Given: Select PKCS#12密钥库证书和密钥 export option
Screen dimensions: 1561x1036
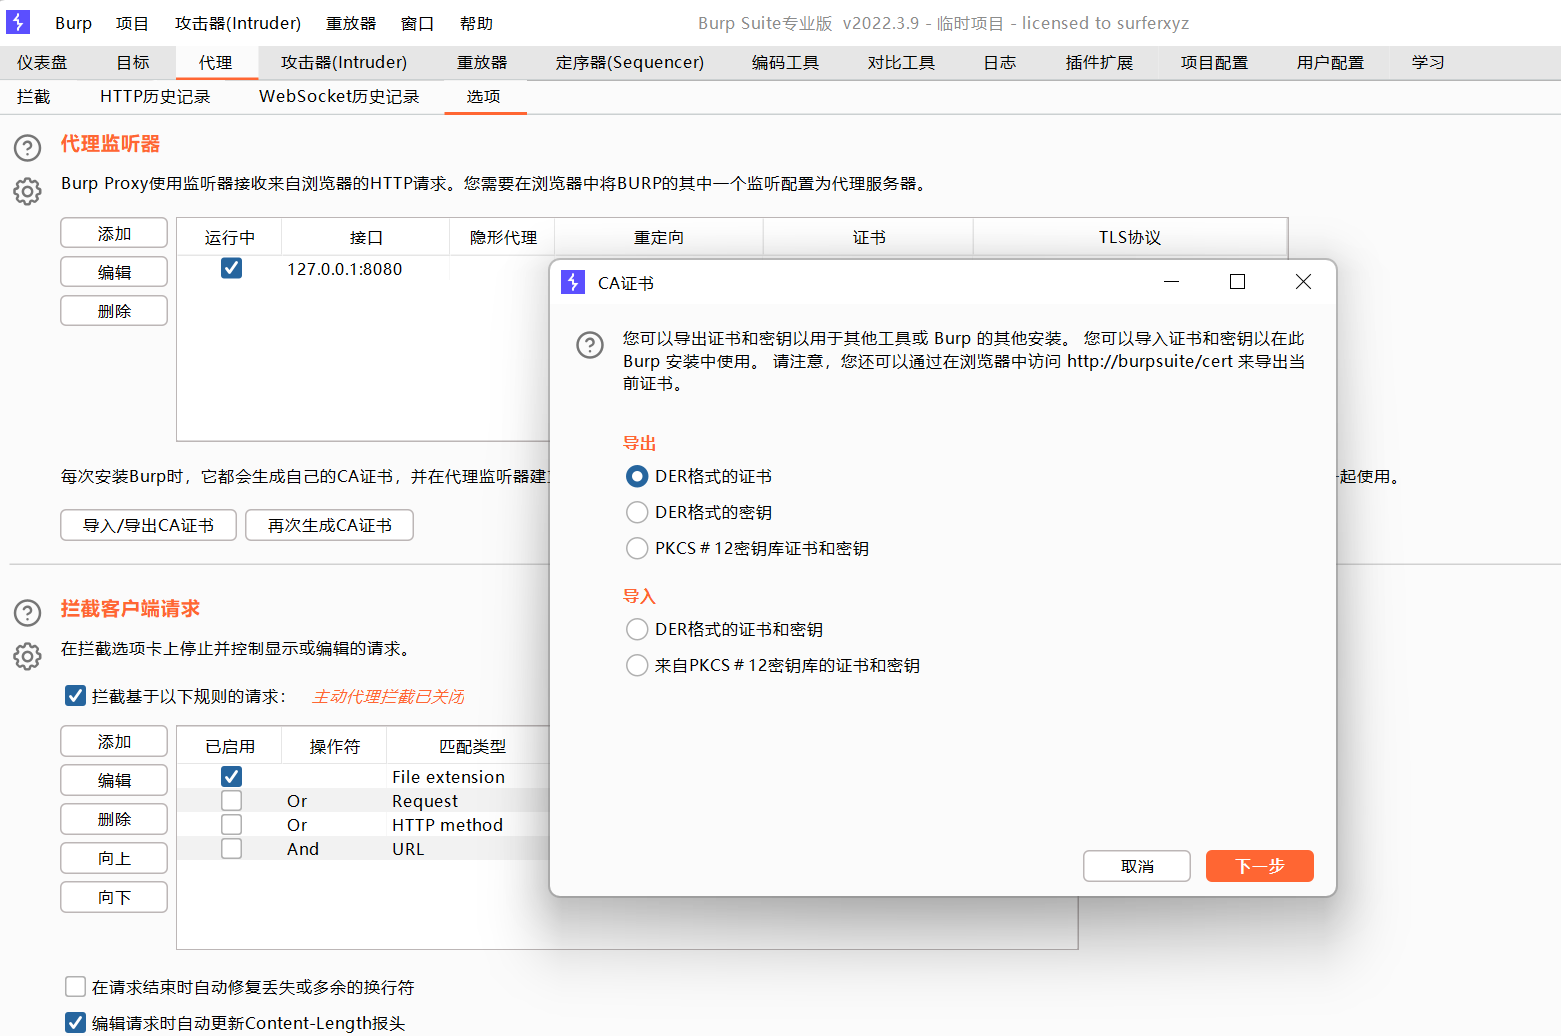Looking at the screenshot, I should point(637,548).
